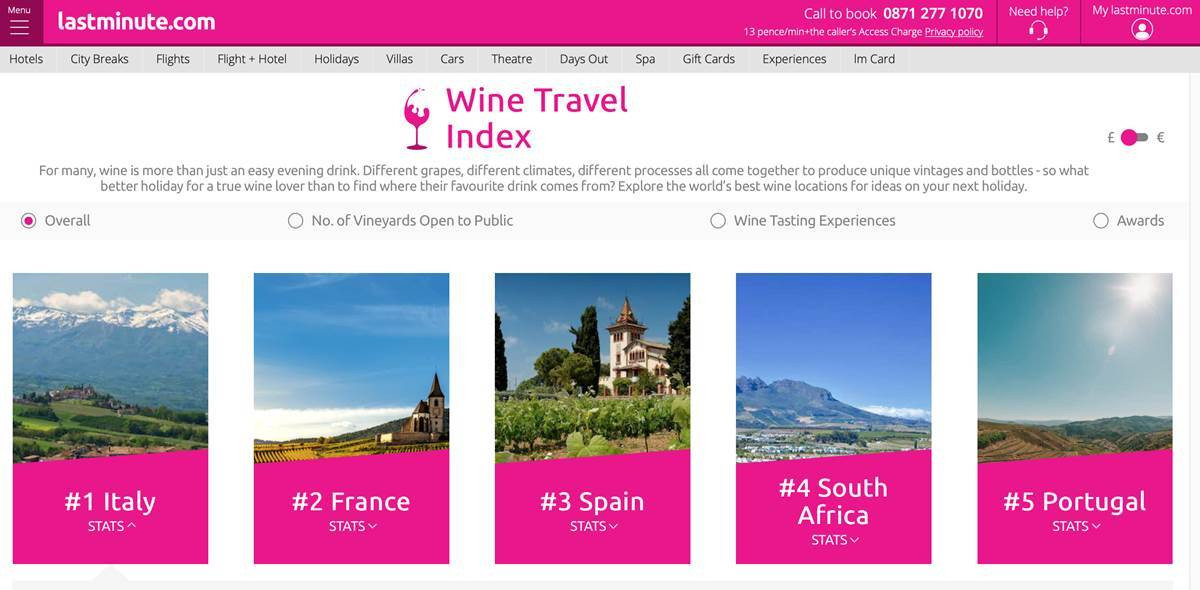Expand STATS for #2 France
Viewport: 1200px width, 590px height.
point(351,524)
